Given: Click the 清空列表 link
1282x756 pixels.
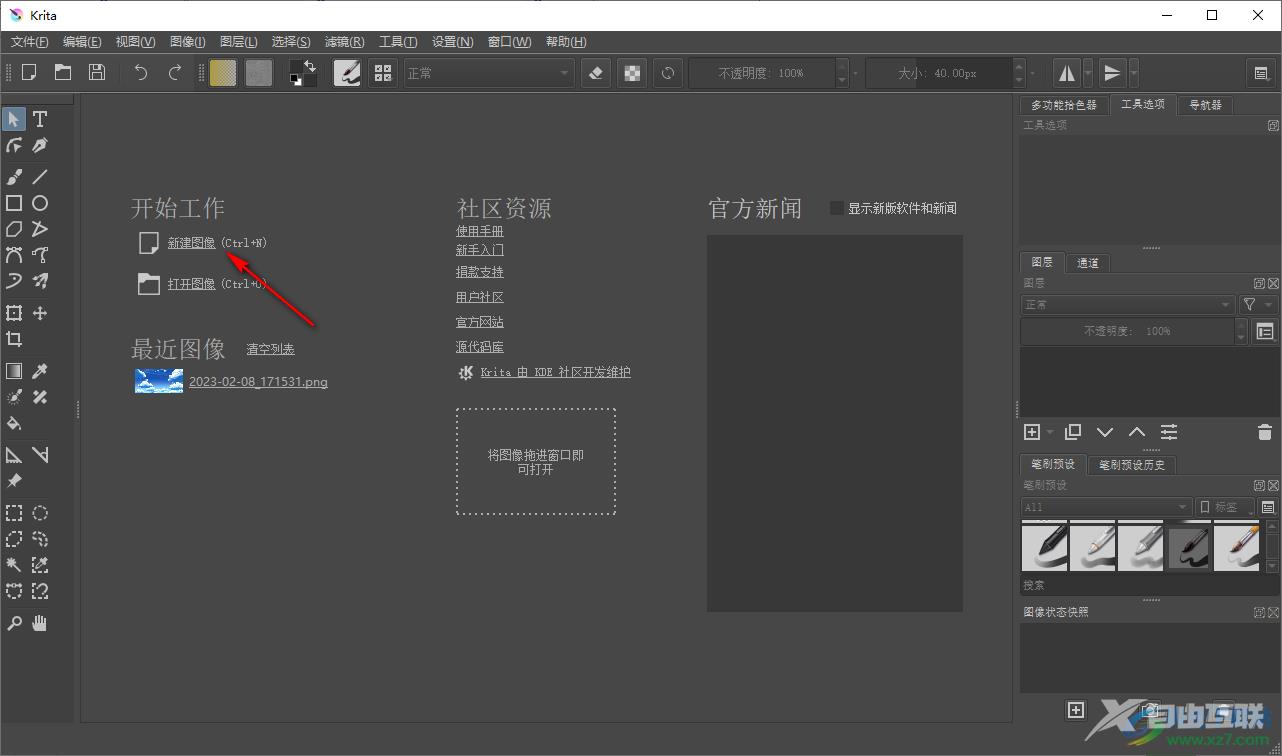Looking at the screenshot, I should [271, 349].
